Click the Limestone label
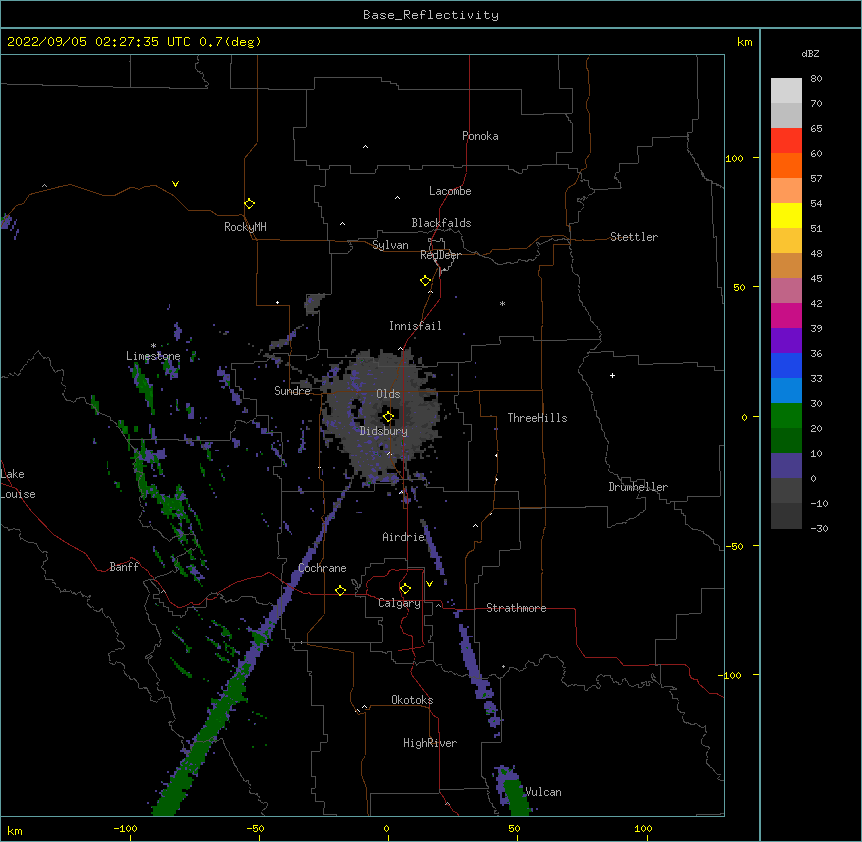The width and height of the screenshot is (862, 842). pos(153,356)
